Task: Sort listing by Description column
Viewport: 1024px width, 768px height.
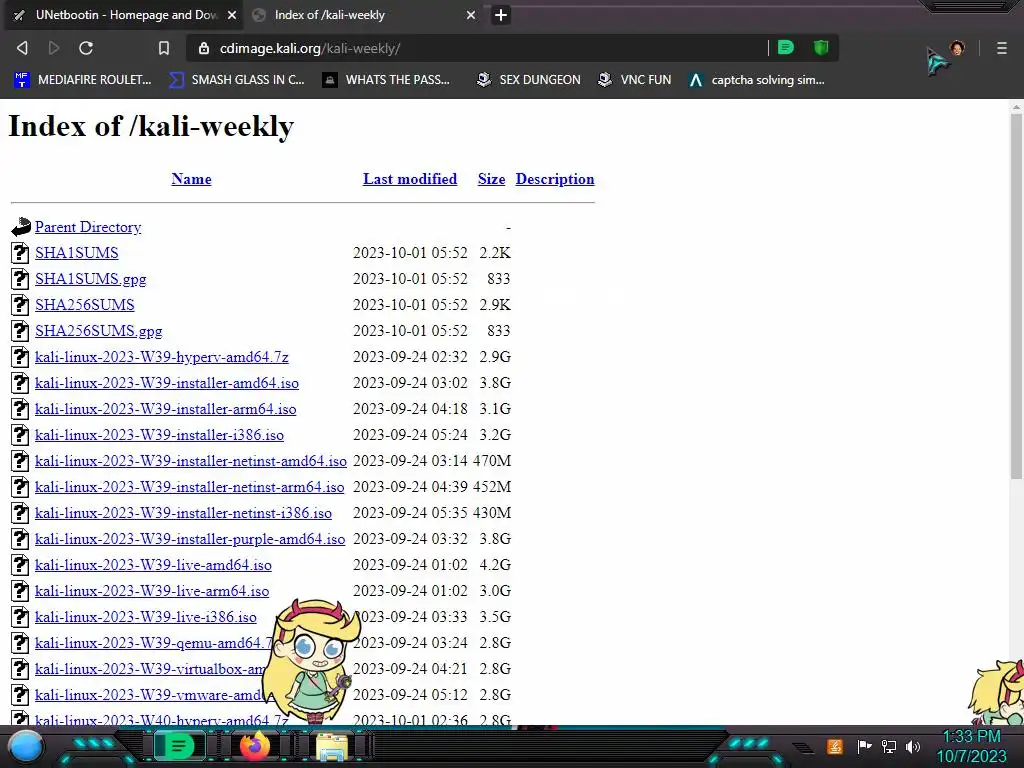Action: click(555, 179)
